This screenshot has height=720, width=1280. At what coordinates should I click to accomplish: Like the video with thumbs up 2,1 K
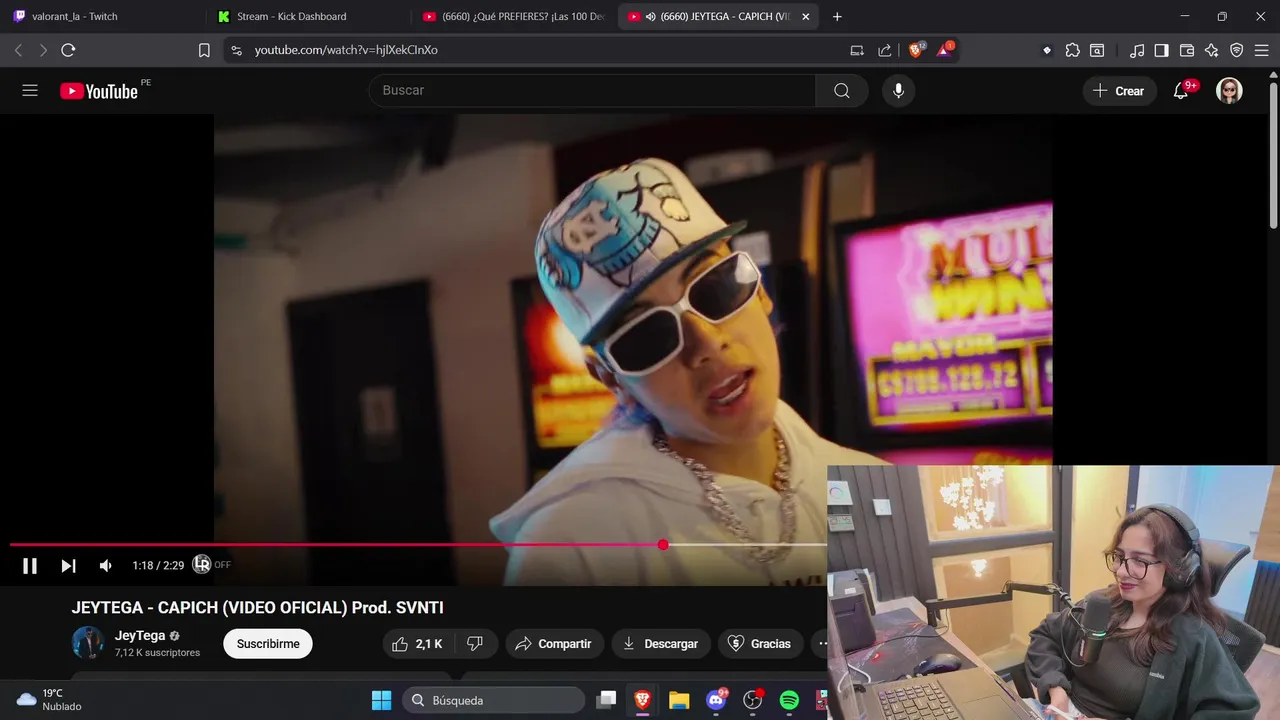click(418, 643)
